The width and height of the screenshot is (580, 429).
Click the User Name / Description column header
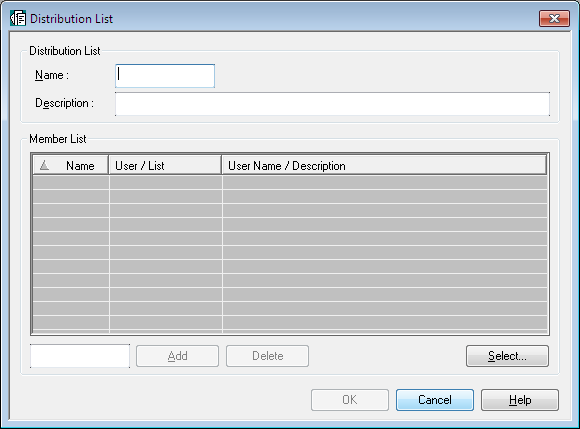pos(384,165)
